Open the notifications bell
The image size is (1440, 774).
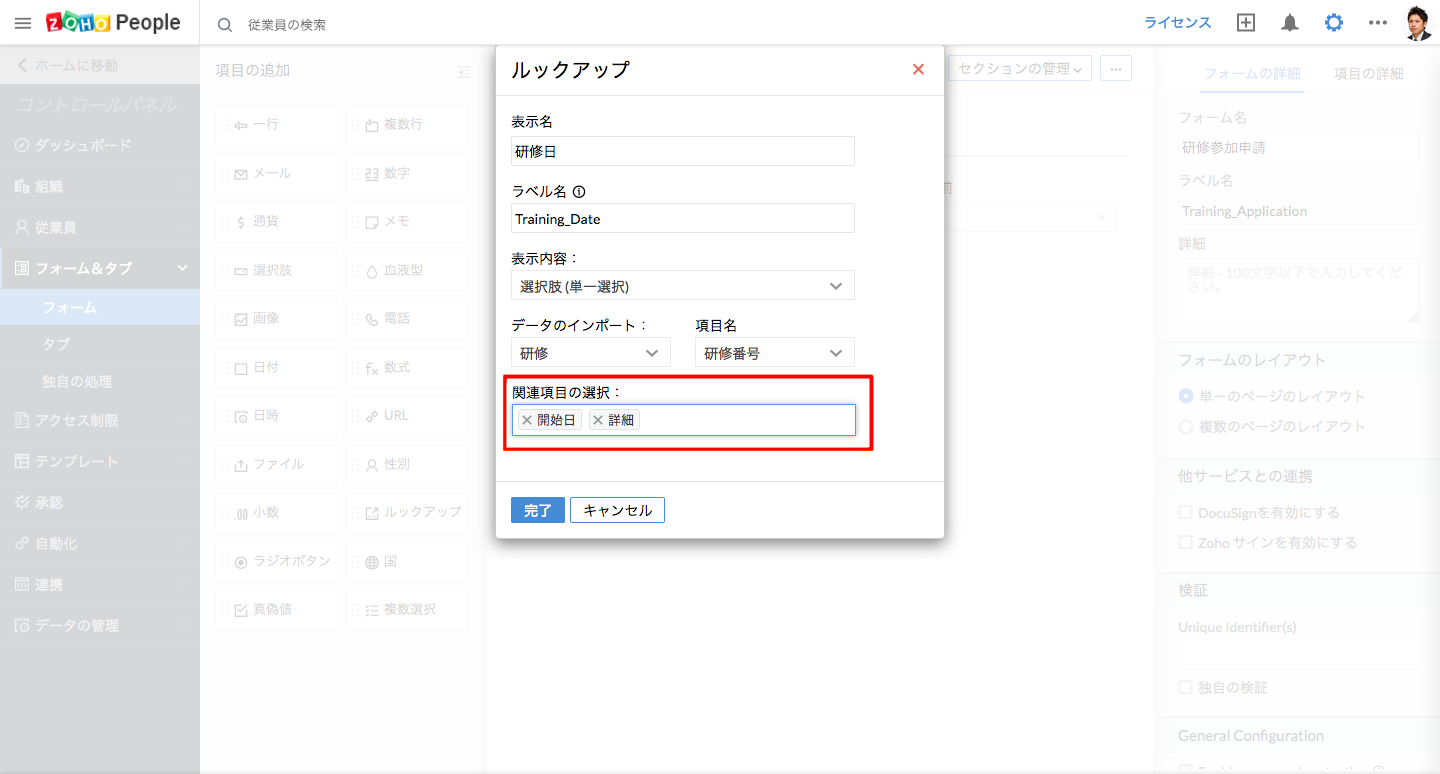[x=1290, y=23]
